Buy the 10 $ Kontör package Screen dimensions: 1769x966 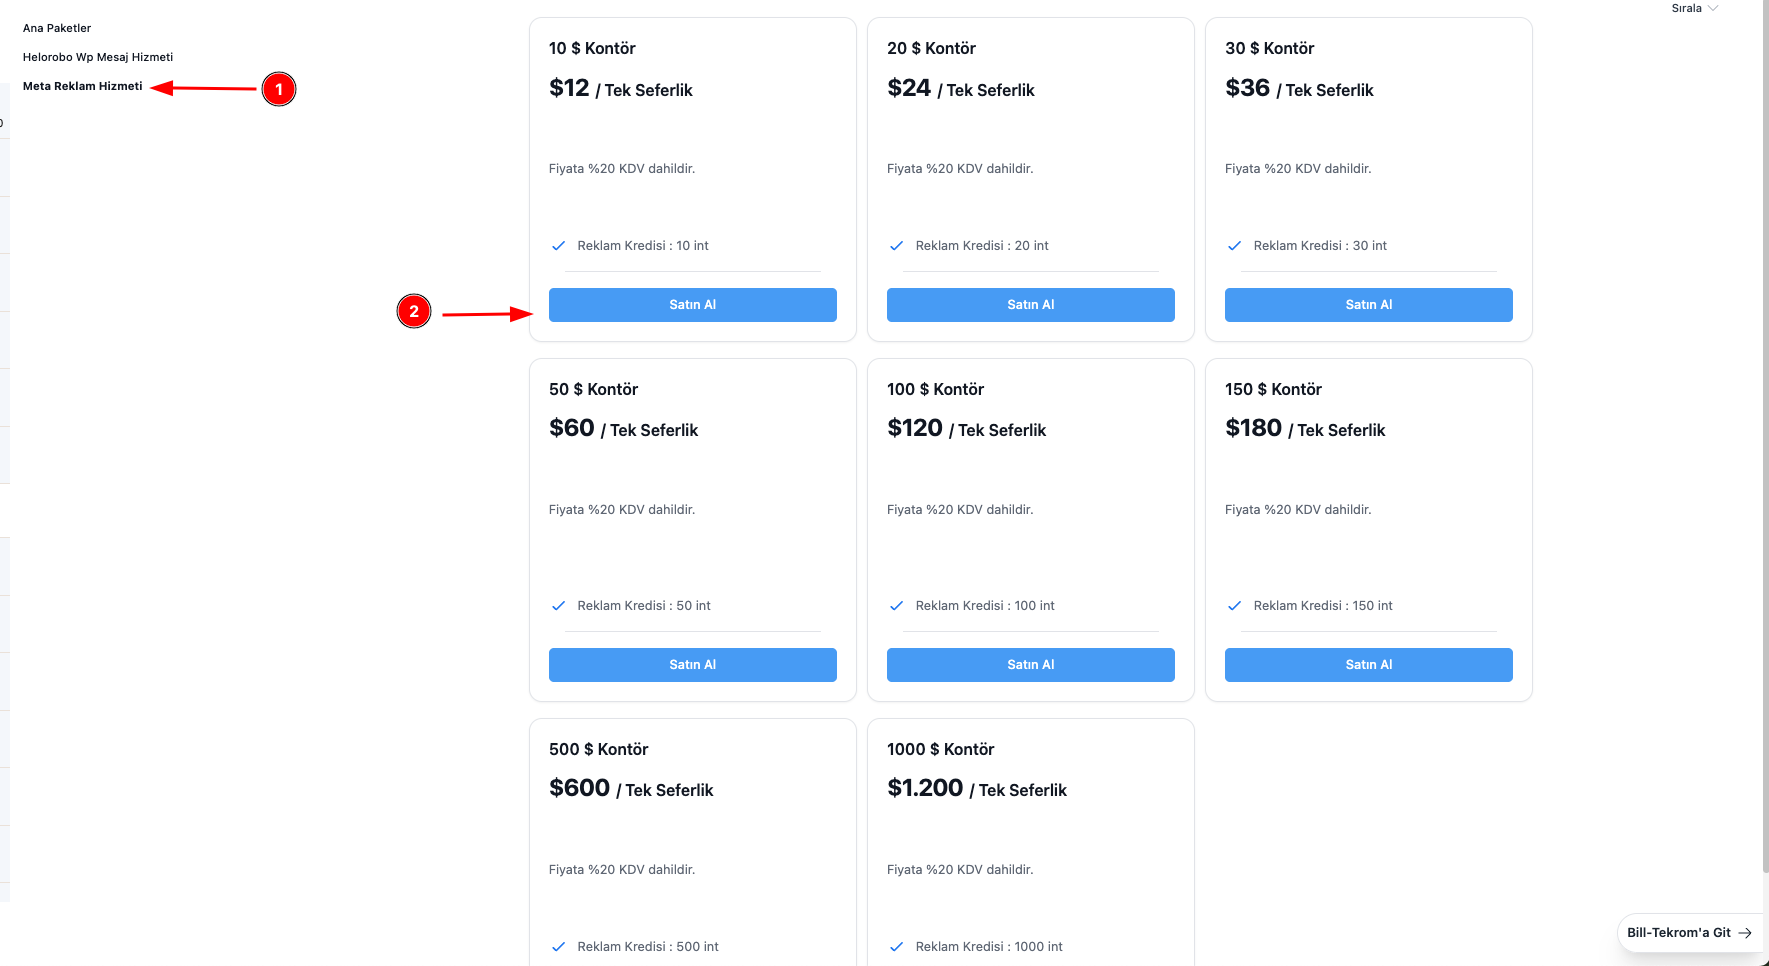coord(692,305)
